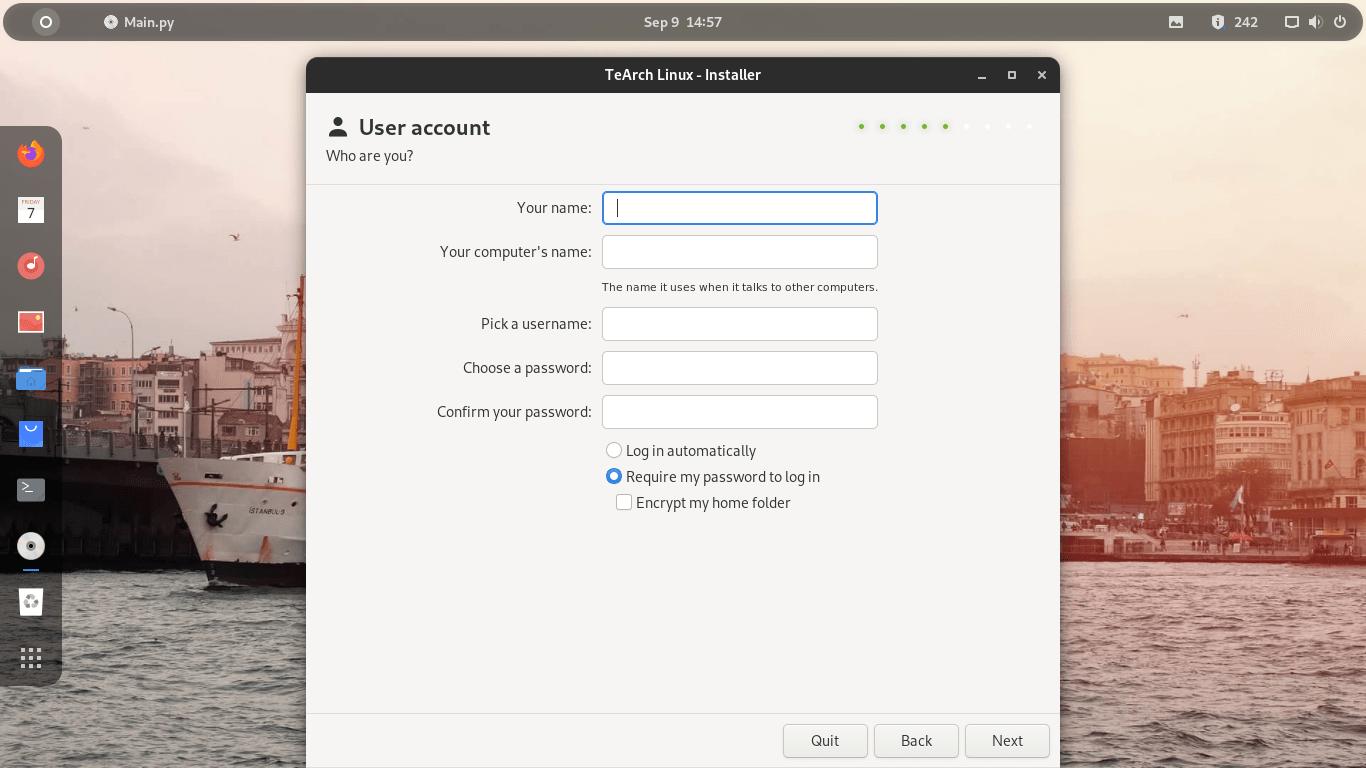1366x768 pixels.
Task: Focus the Your name field
Action: click(x=740, y=208)
